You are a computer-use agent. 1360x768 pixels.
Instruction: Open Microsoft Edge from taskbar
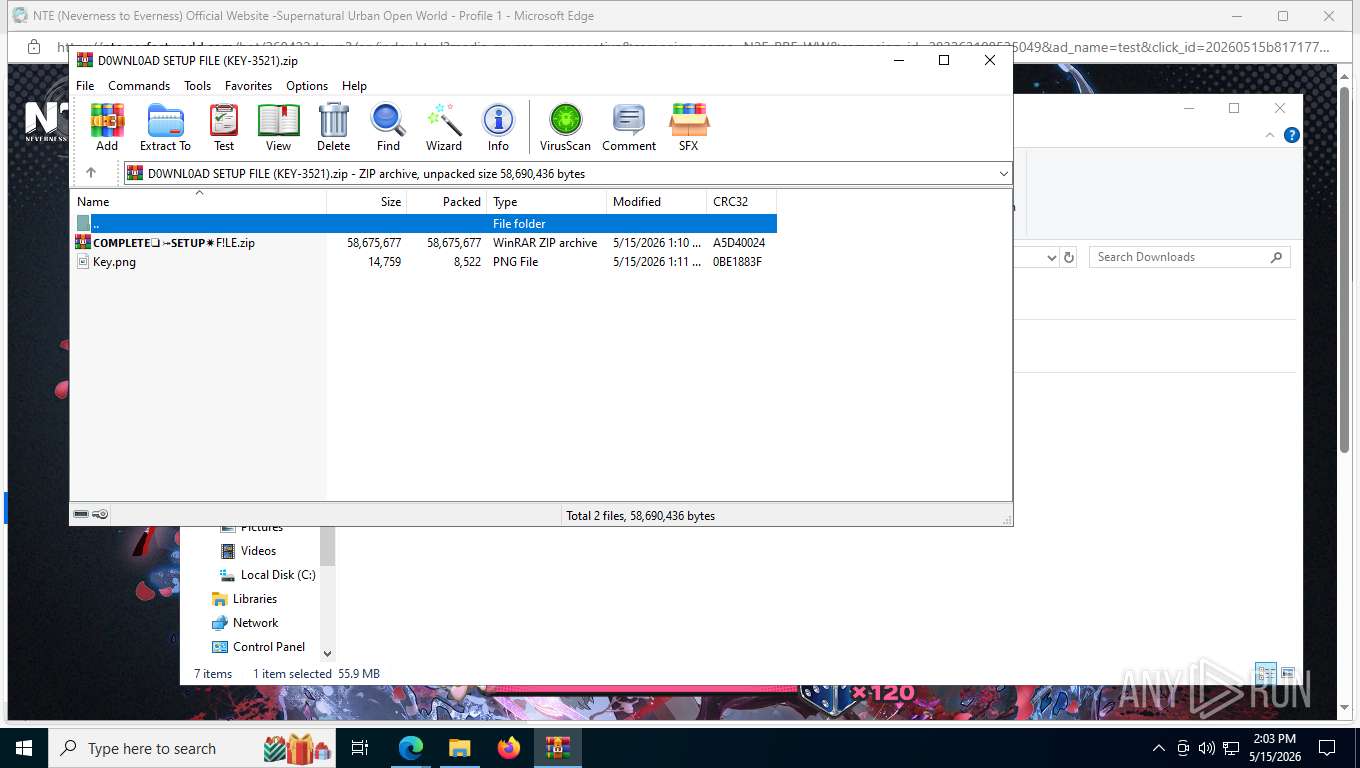[410, 748]
